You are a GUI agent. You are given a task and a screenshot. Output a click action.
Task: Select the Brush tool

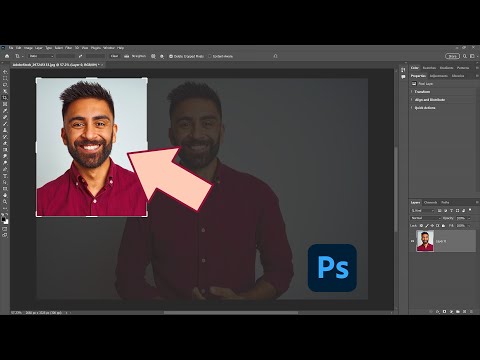pos(5,124)
